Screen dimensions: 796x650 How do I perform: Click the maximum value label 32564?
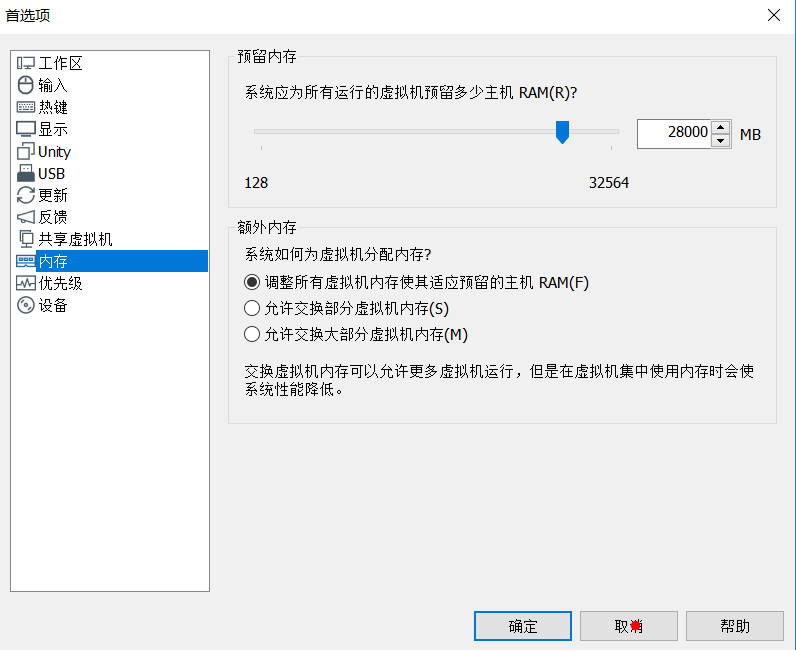tap(609, 183)
